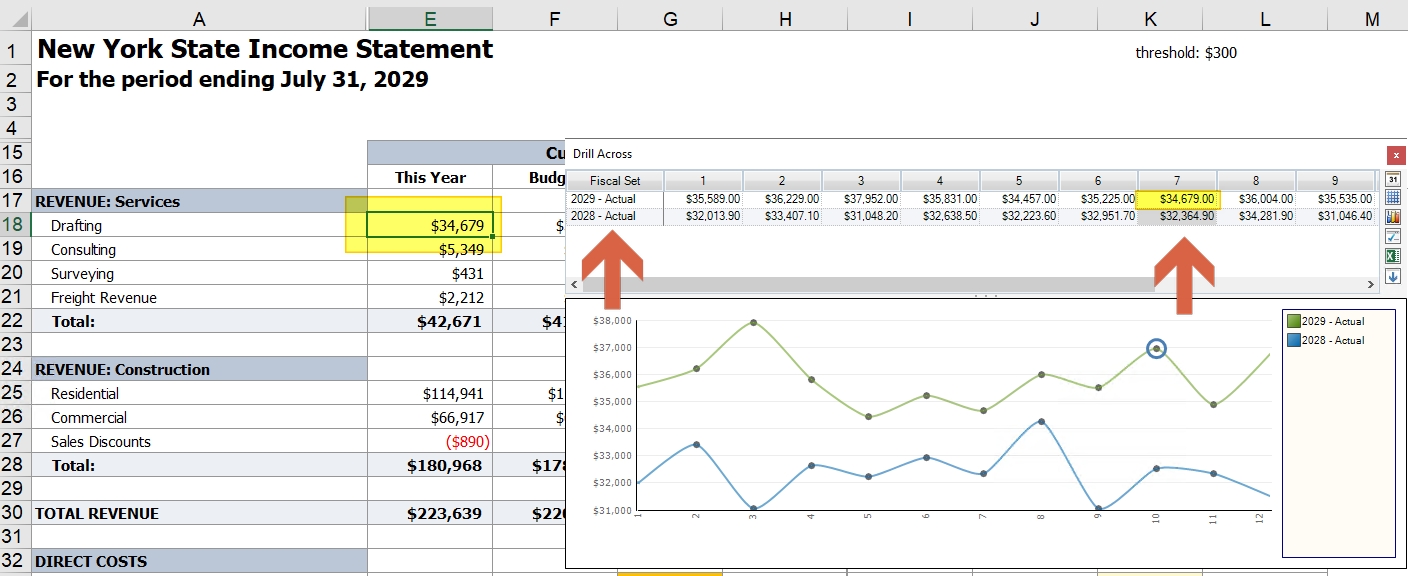Click the Export to Excel icon

pyautogui.click(x=1393, y=256)
